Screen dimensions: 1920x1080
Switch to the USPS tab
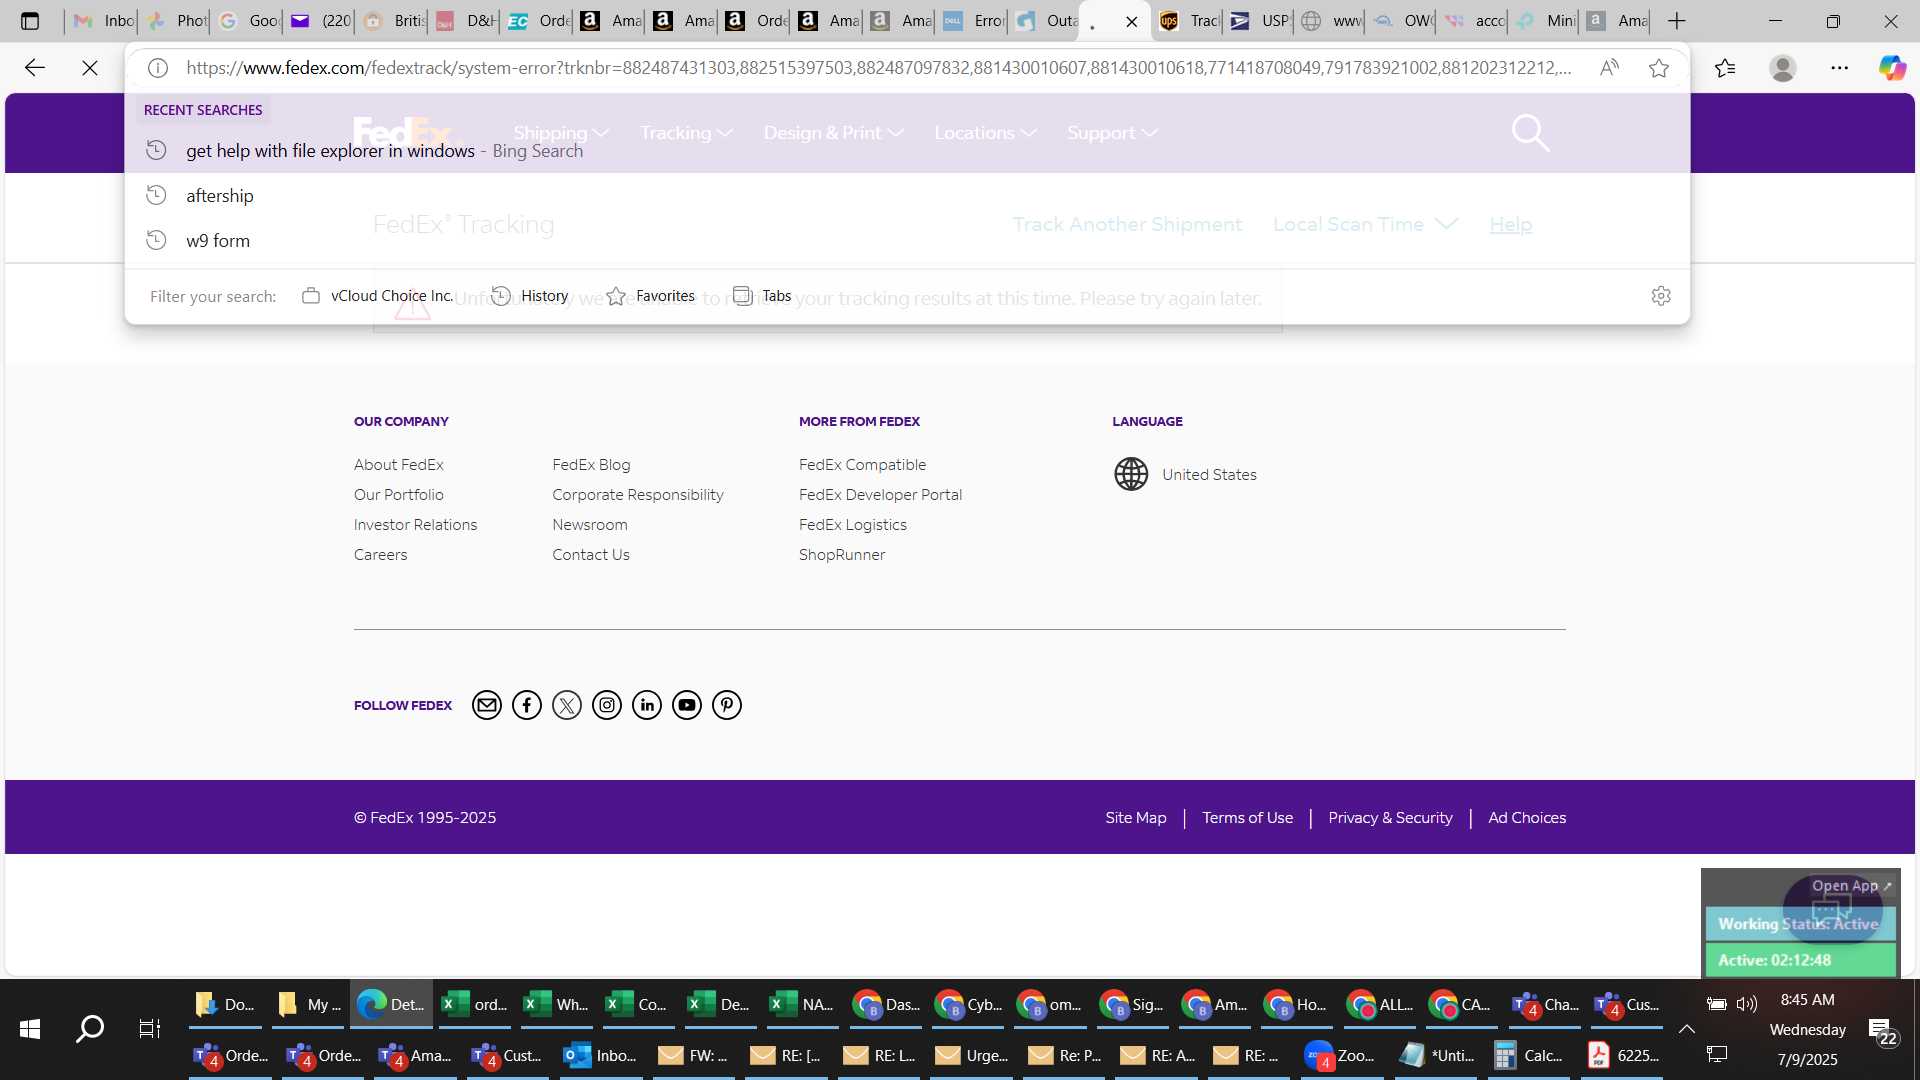coord(1260,21)
